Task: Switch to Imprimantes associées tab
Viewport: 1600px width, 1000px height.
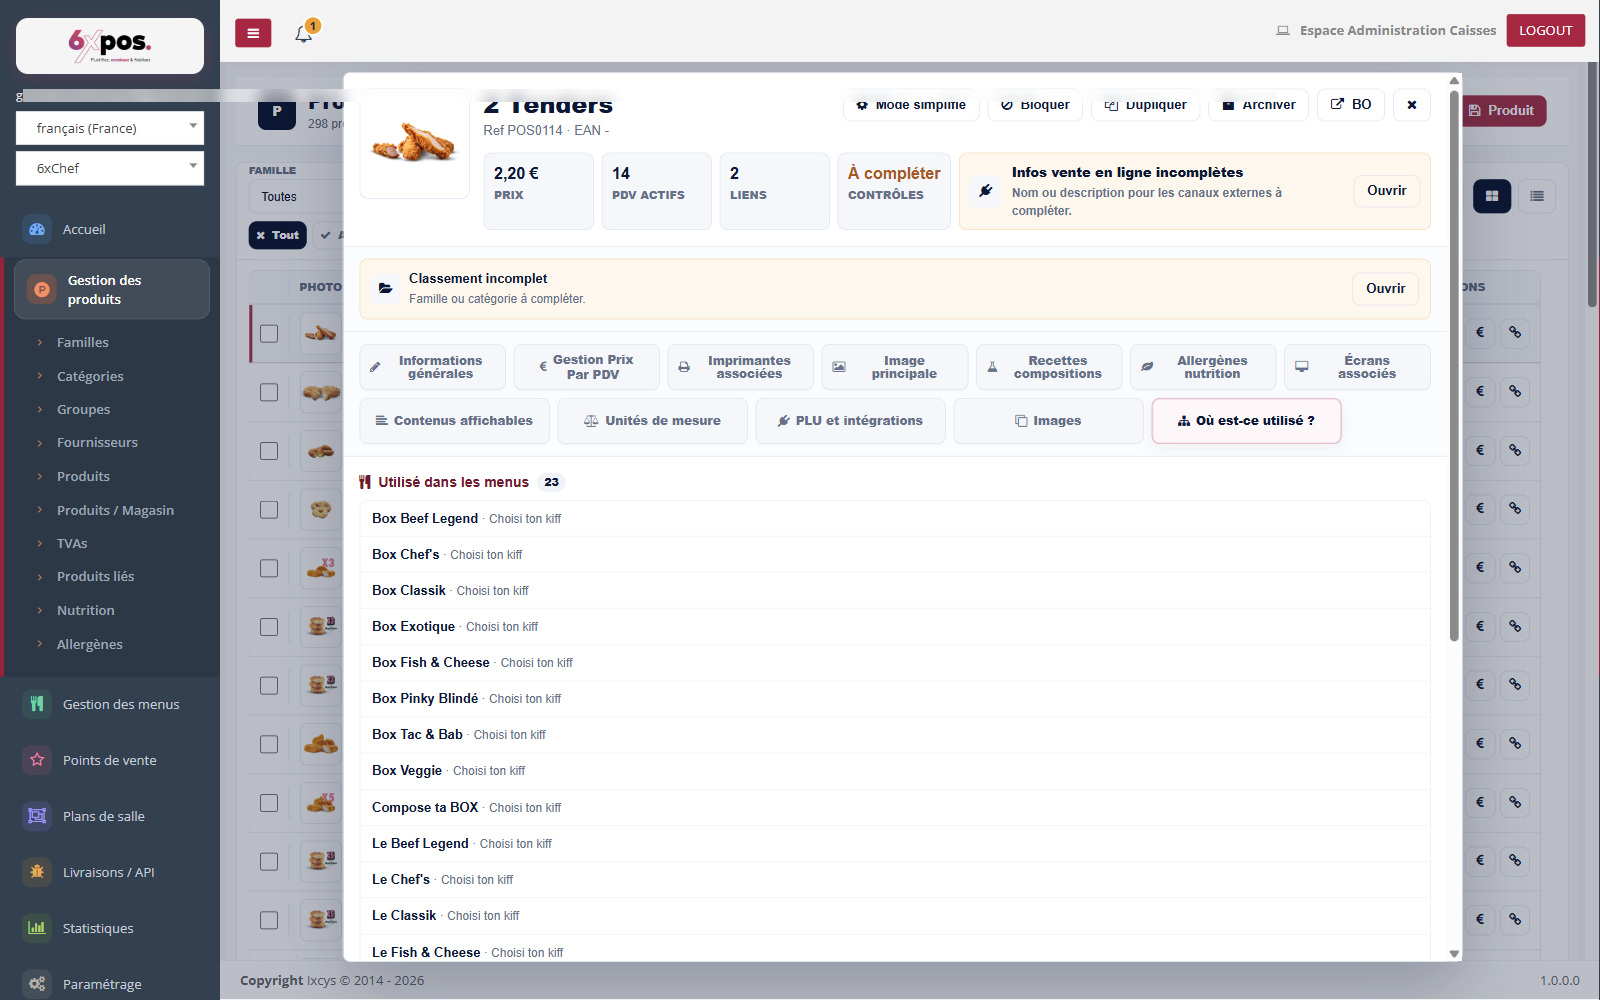Action: [740, 367]
